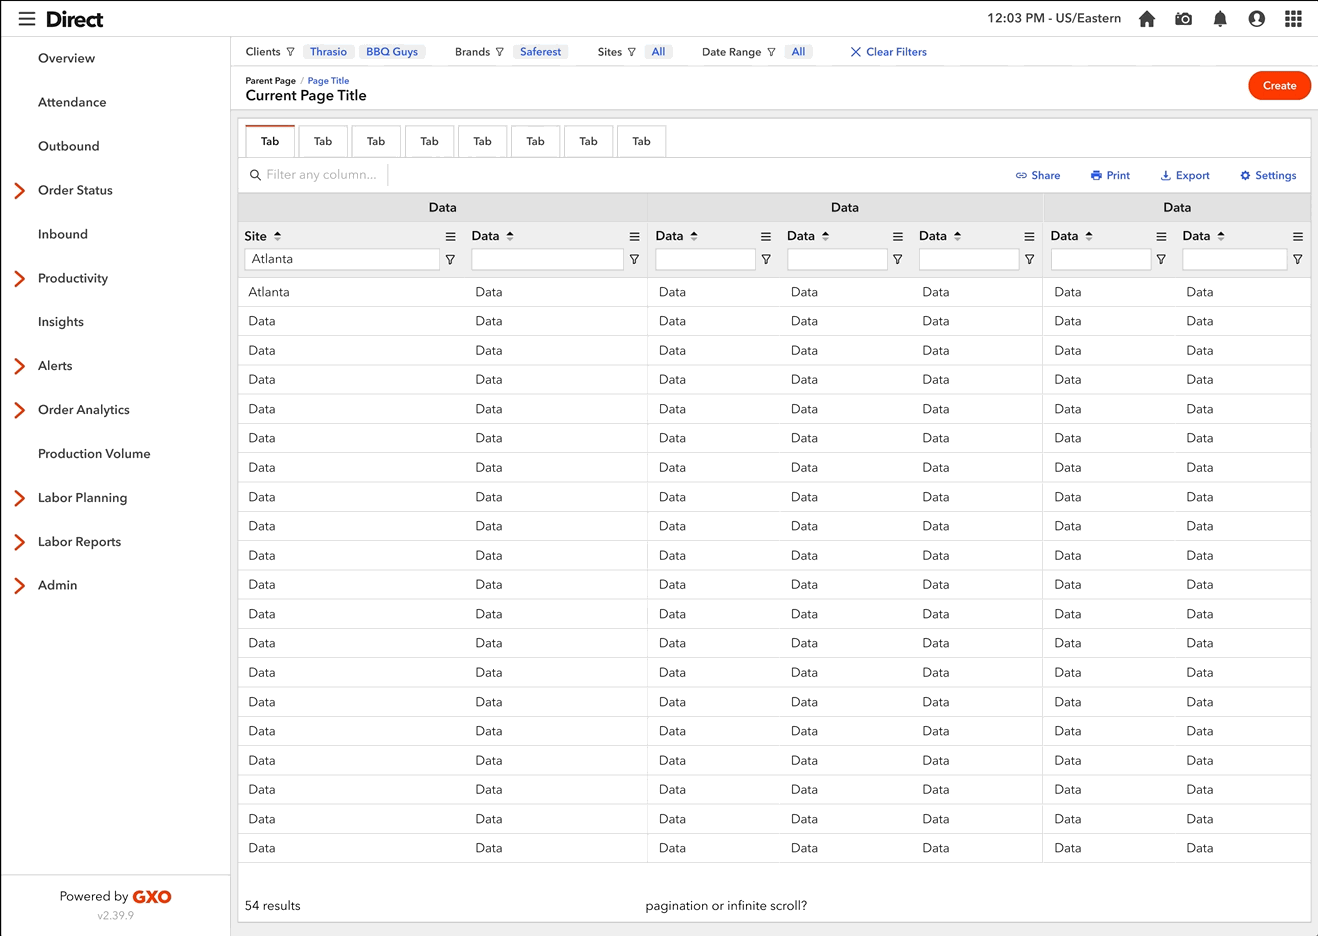1318x936 pixels.
Task: Open the camera/screenshot icon in the top bar
Action: tap(1183, 18)
